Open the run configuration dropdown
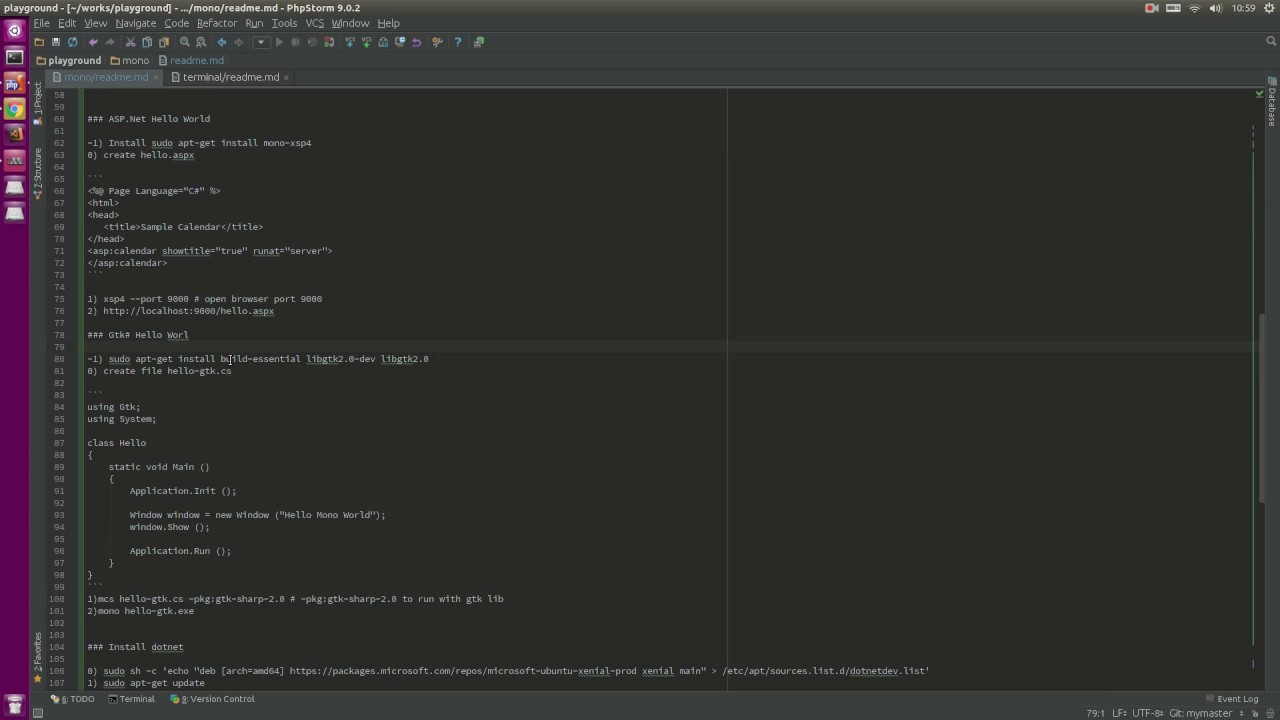 tap(261, 42)
